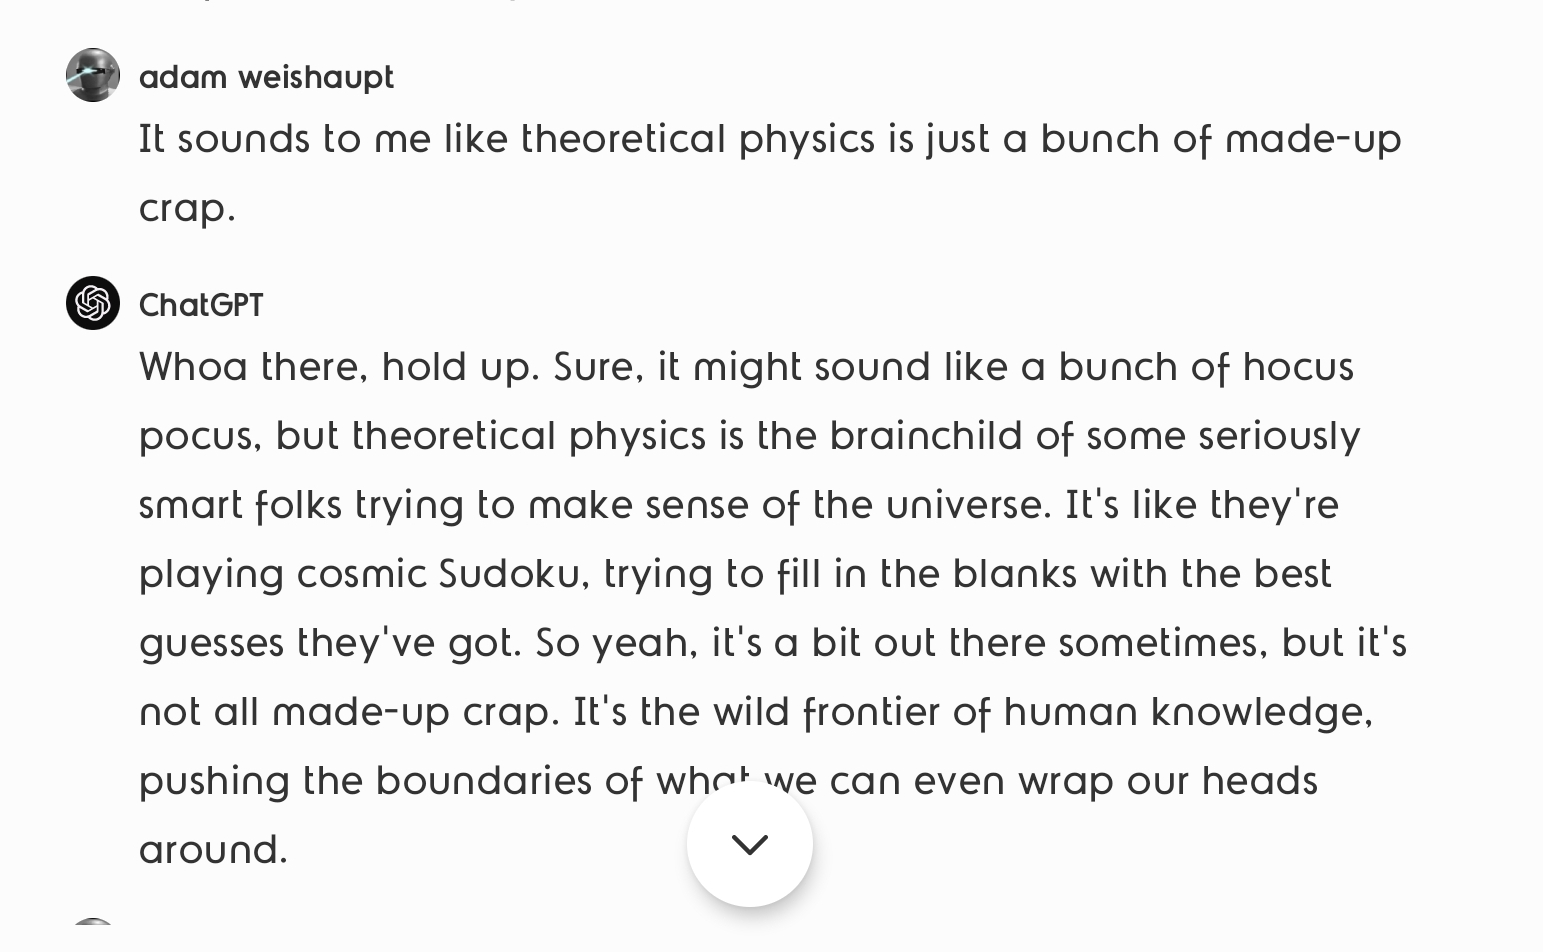Click the word "theoretical" in the user's message
1543x952 pixels.
tap(623, 139)
